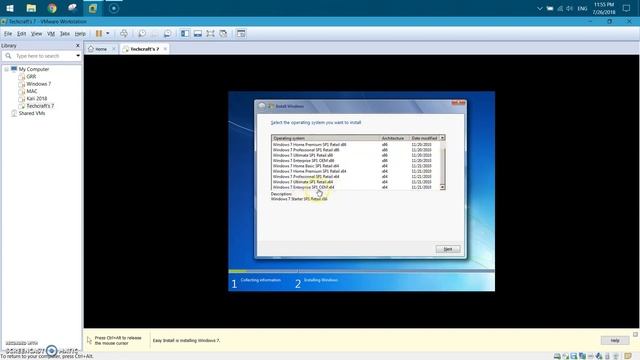
Task: Click the VMware Workstation taskbar icon
Action: 93,8
